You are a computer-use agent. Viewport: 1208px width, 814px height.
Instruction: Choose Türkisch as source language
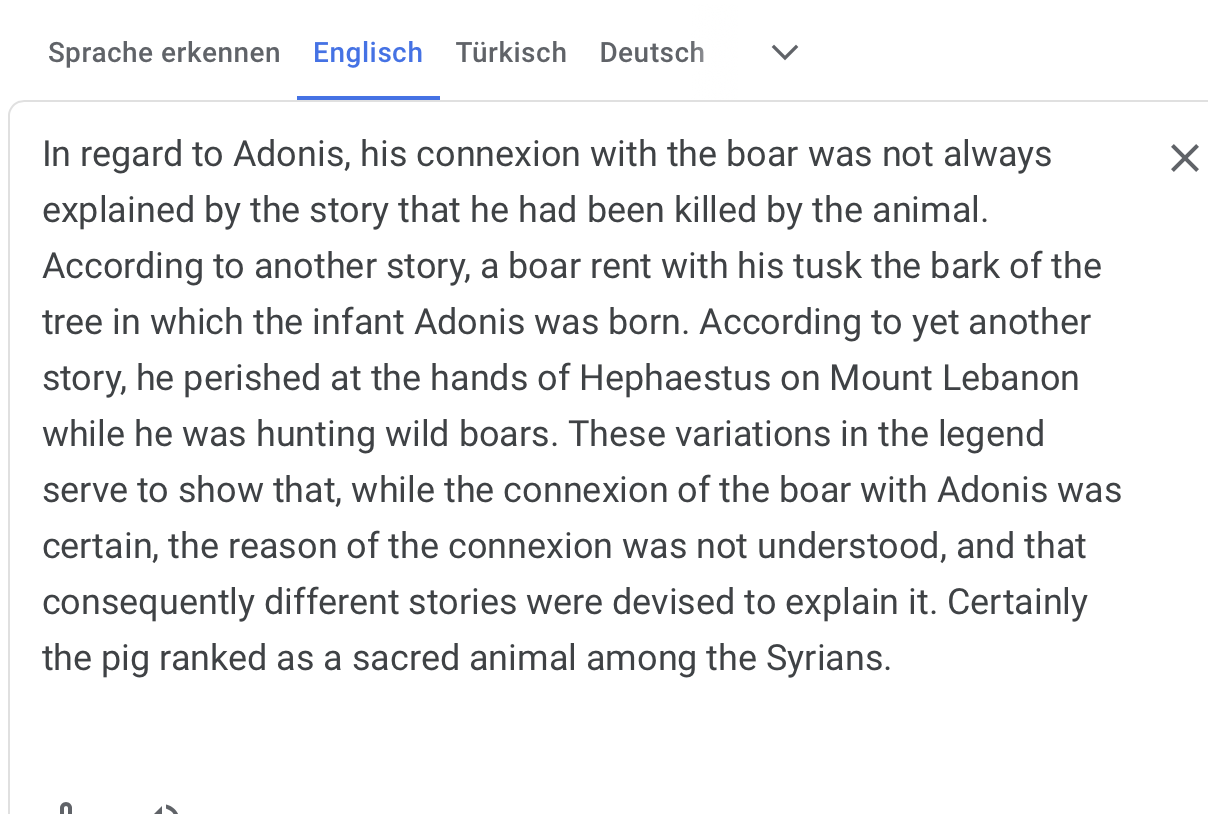click(511, 53)
